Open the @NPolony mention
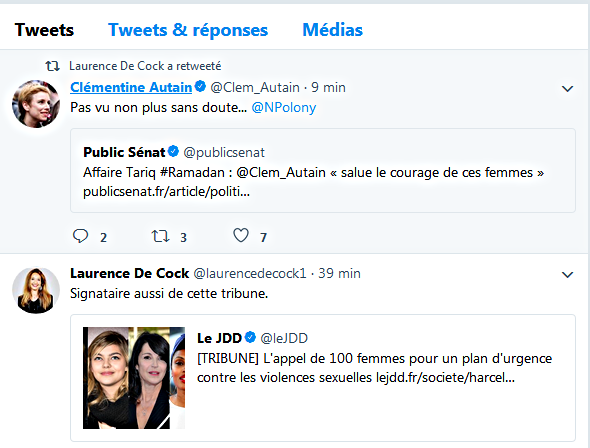This screenshot has height=448, width=590. pyautogui.click(x=284, y=108)
